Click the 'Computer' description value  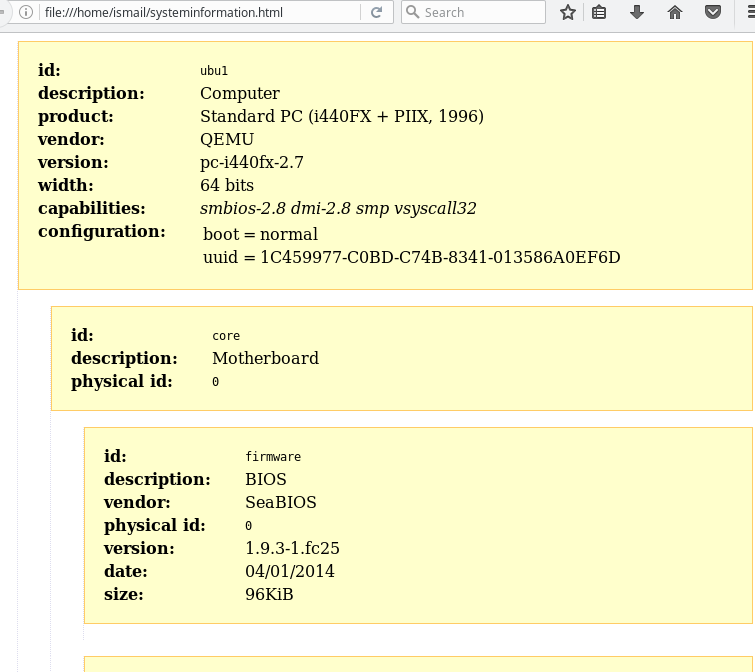pos(240,93)
